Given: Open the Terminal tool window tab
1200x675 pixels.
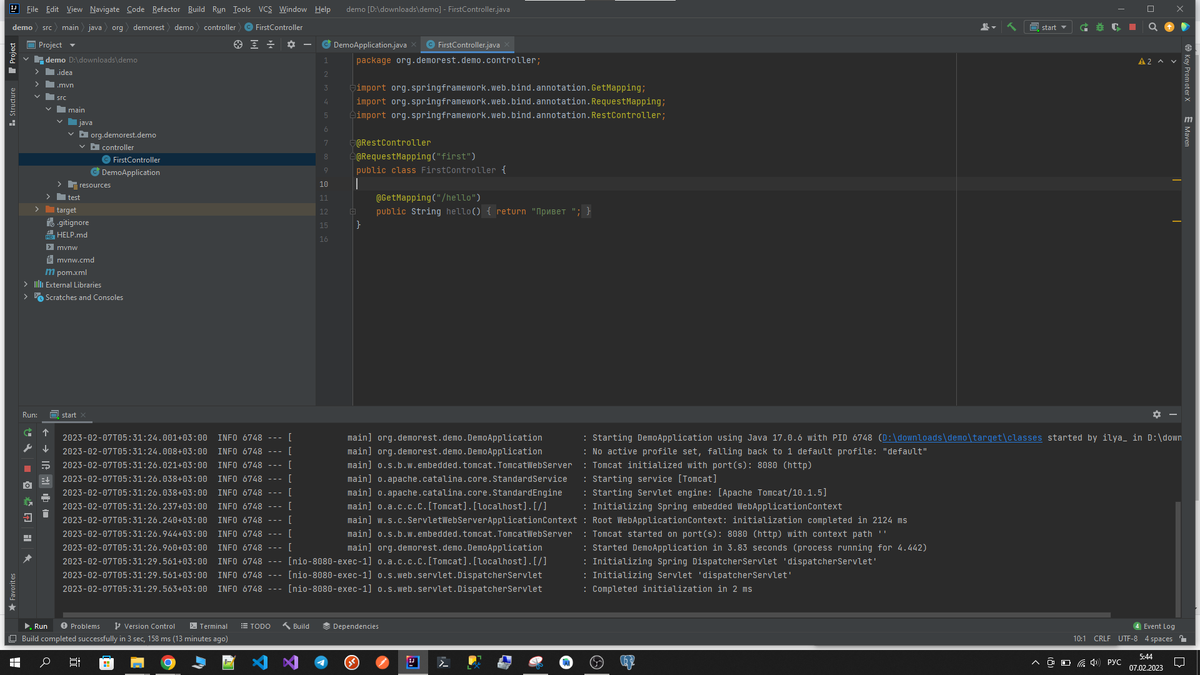Looking at the screenshot, I should point(209,626).
